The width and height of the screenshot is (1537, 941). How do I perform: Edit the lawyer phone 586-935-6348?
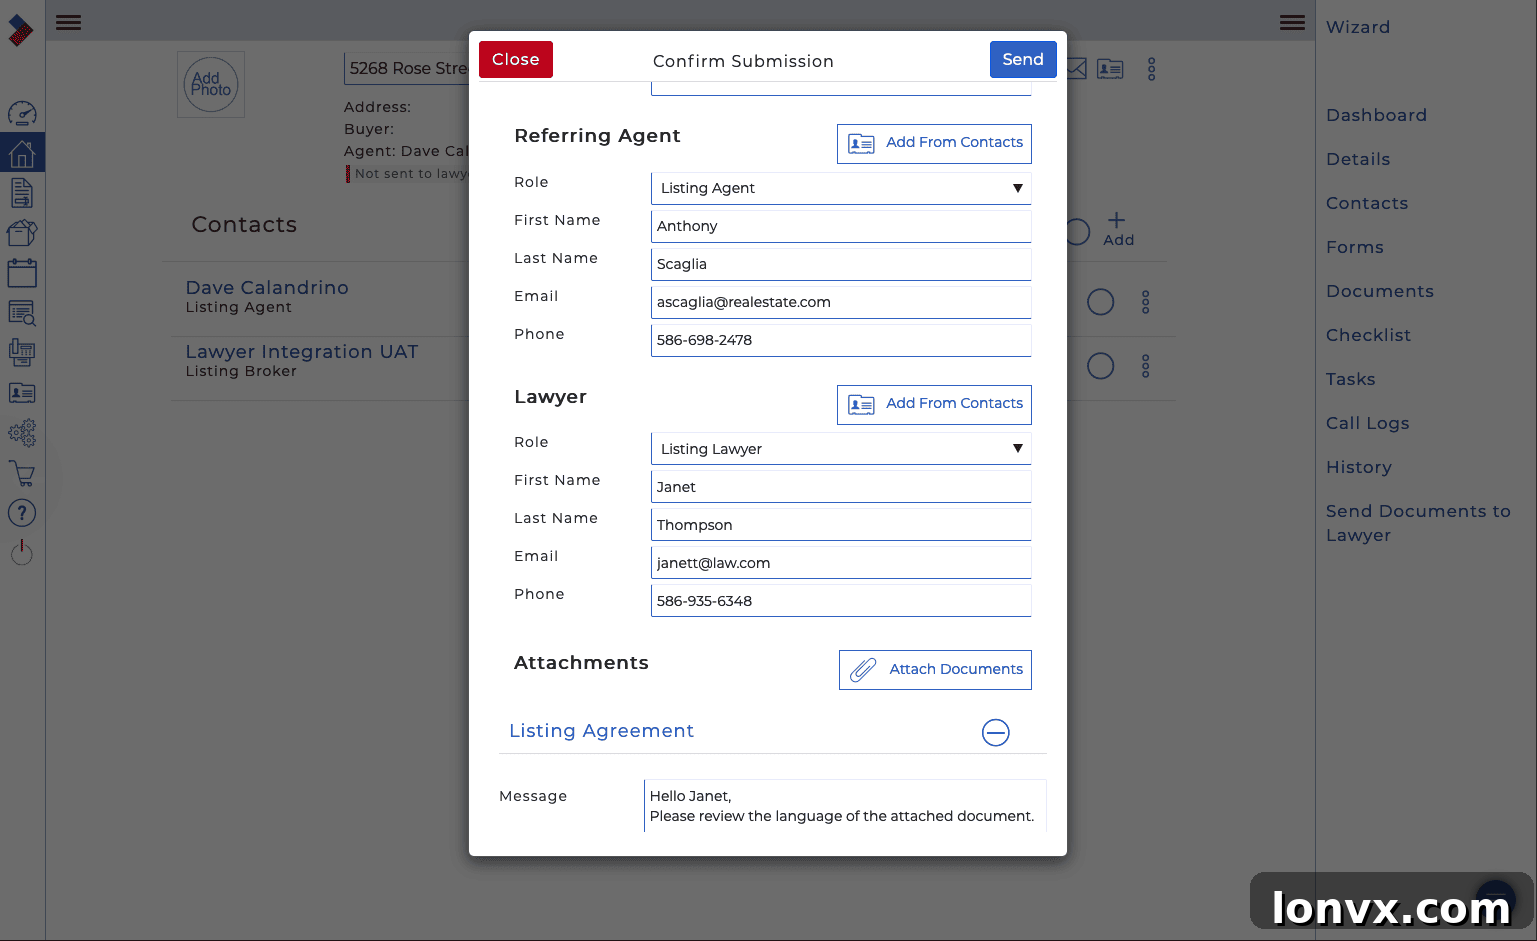841,601
